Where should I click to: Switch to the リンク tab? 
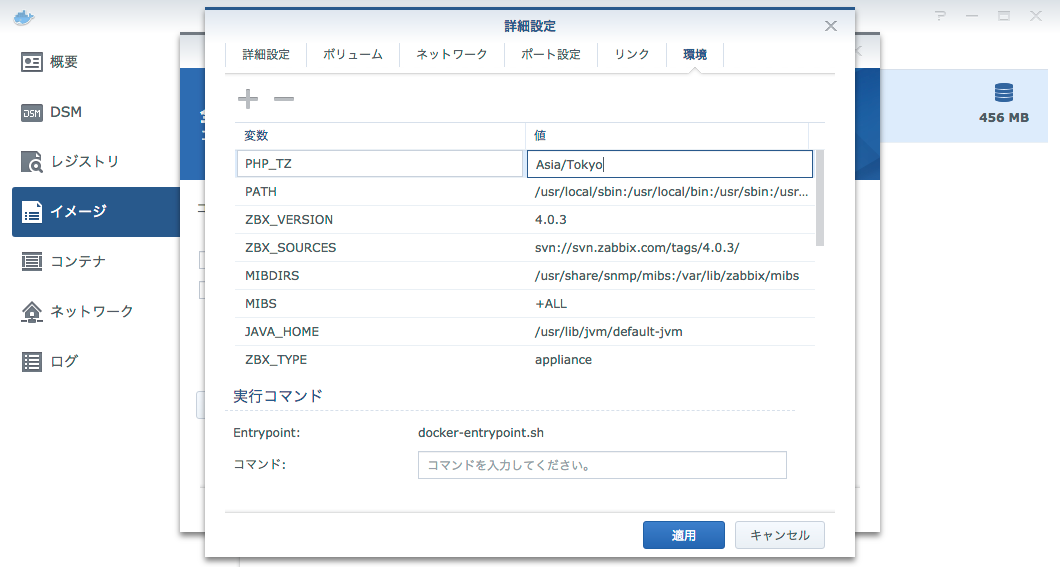632,55
